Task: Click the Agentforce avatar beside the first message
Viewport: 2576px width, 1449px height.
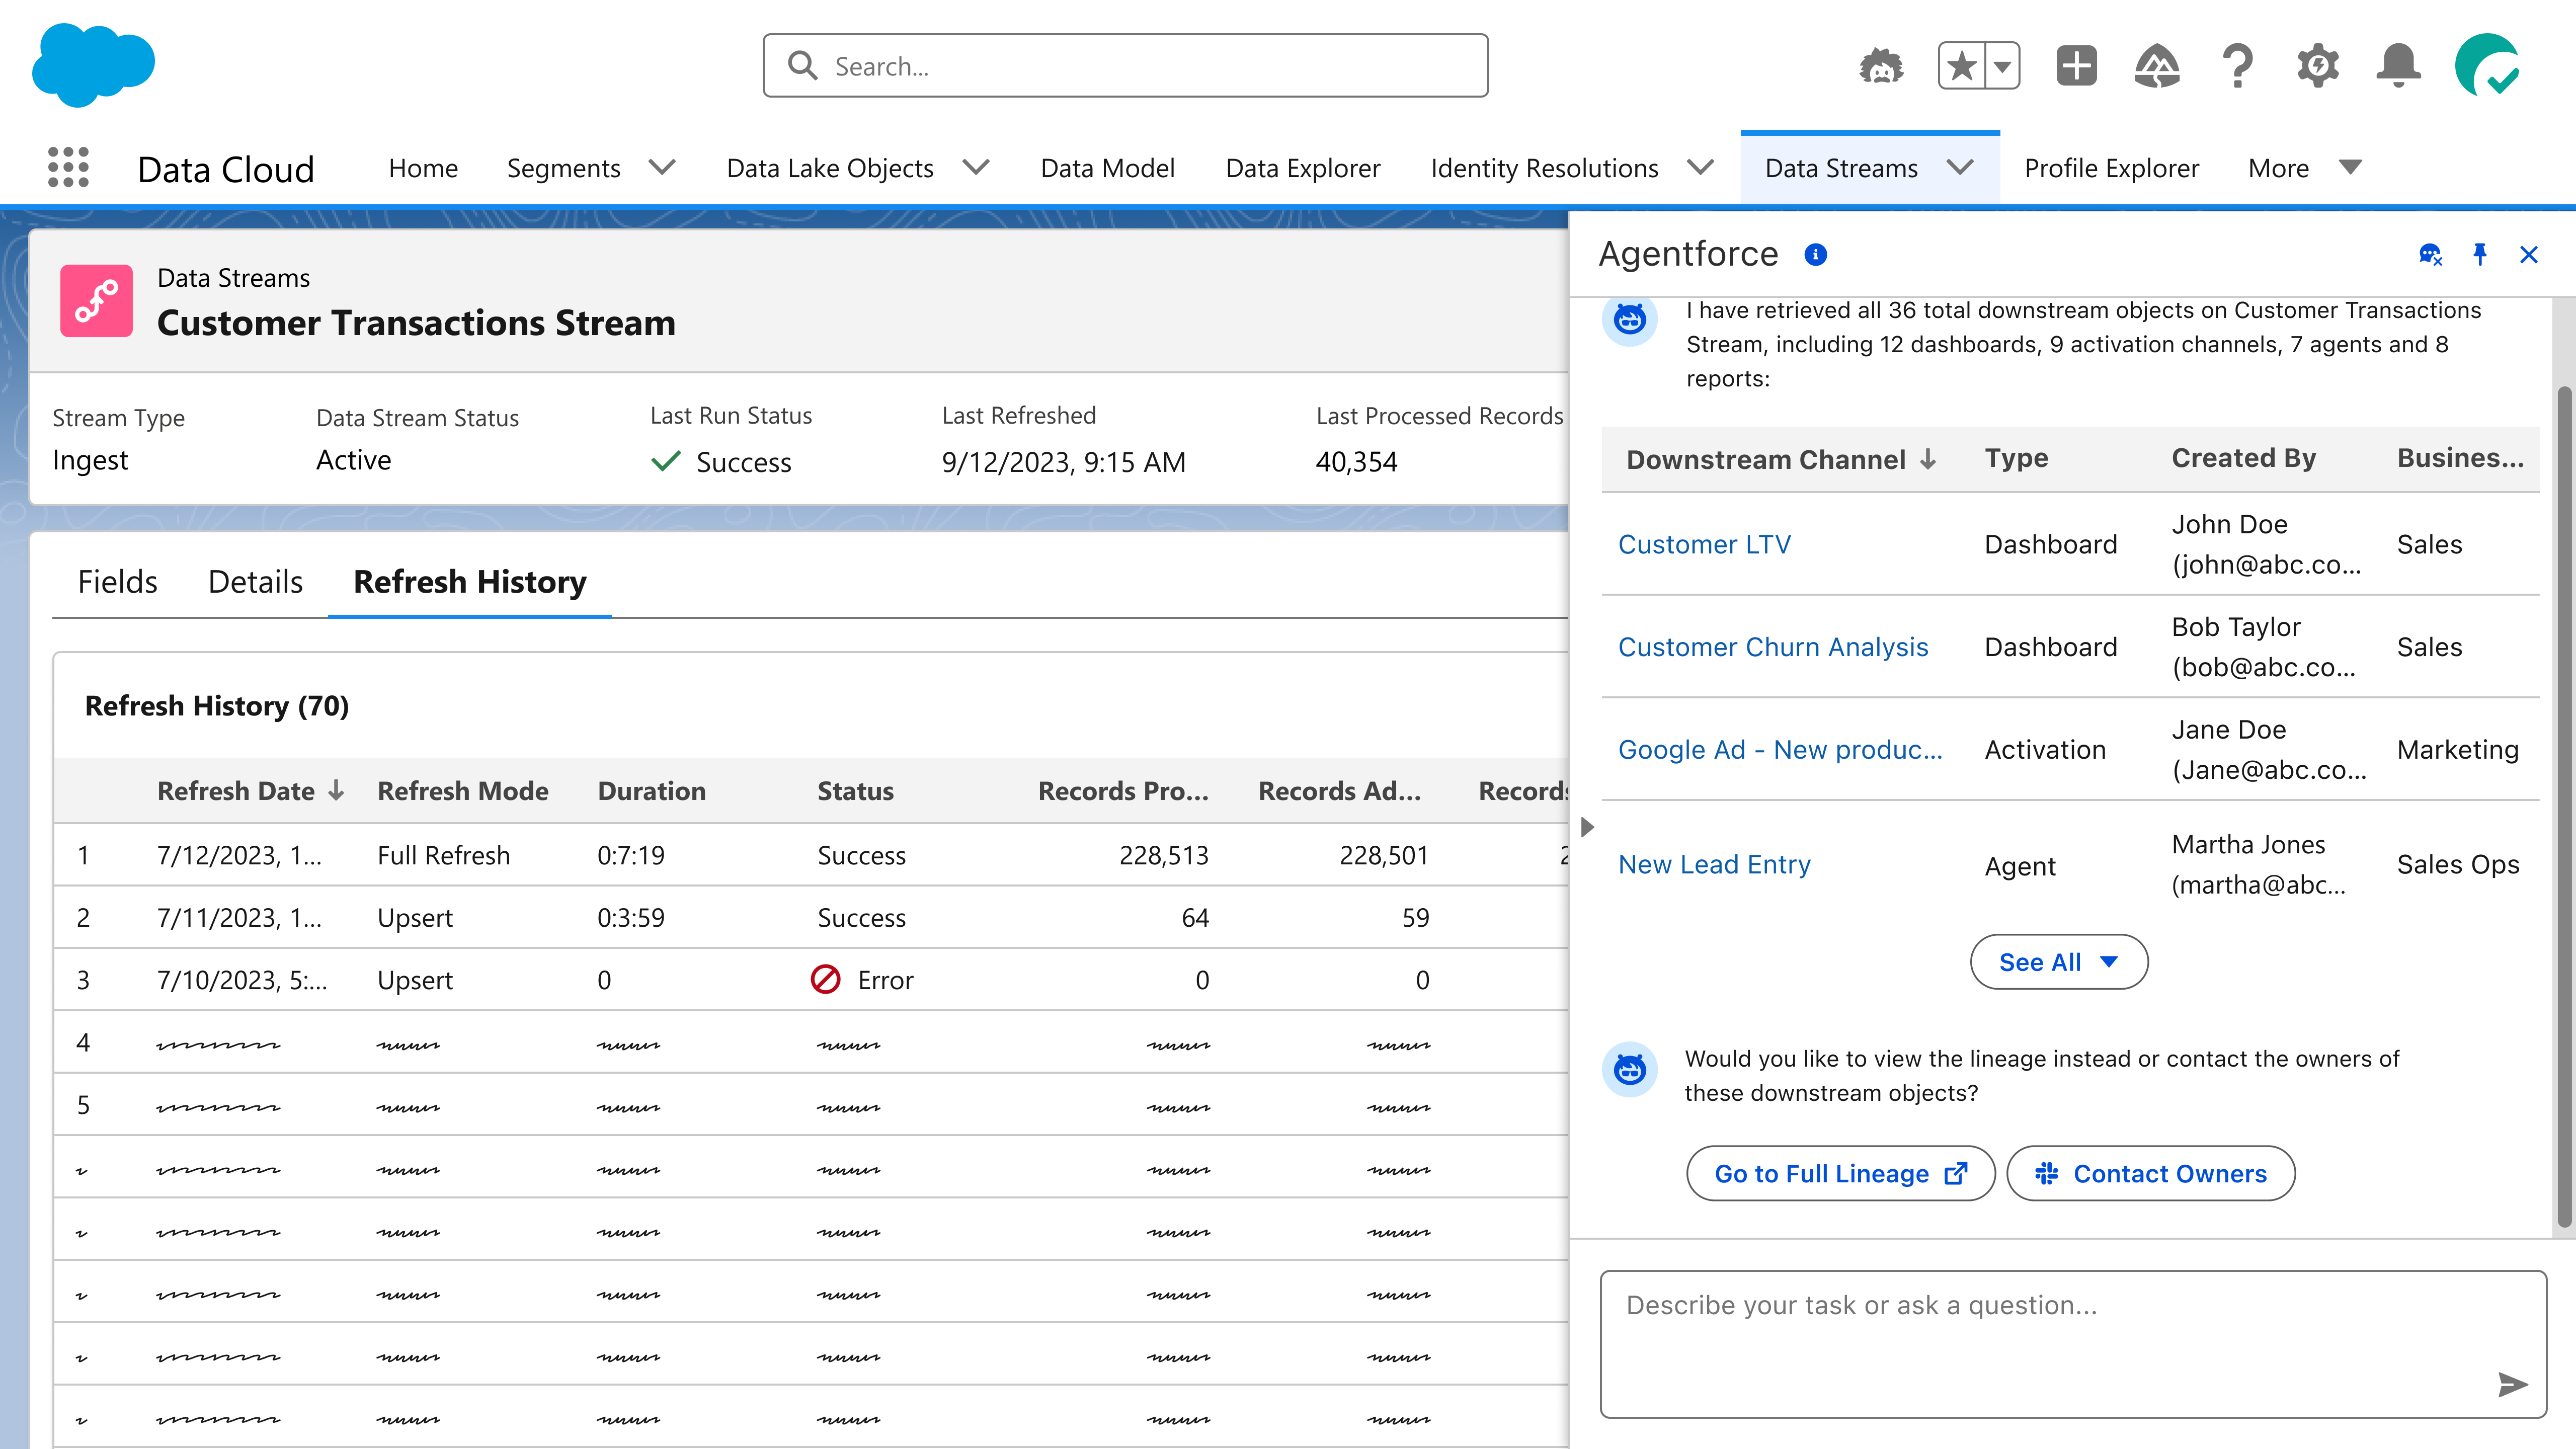Action: (1630, 319)
